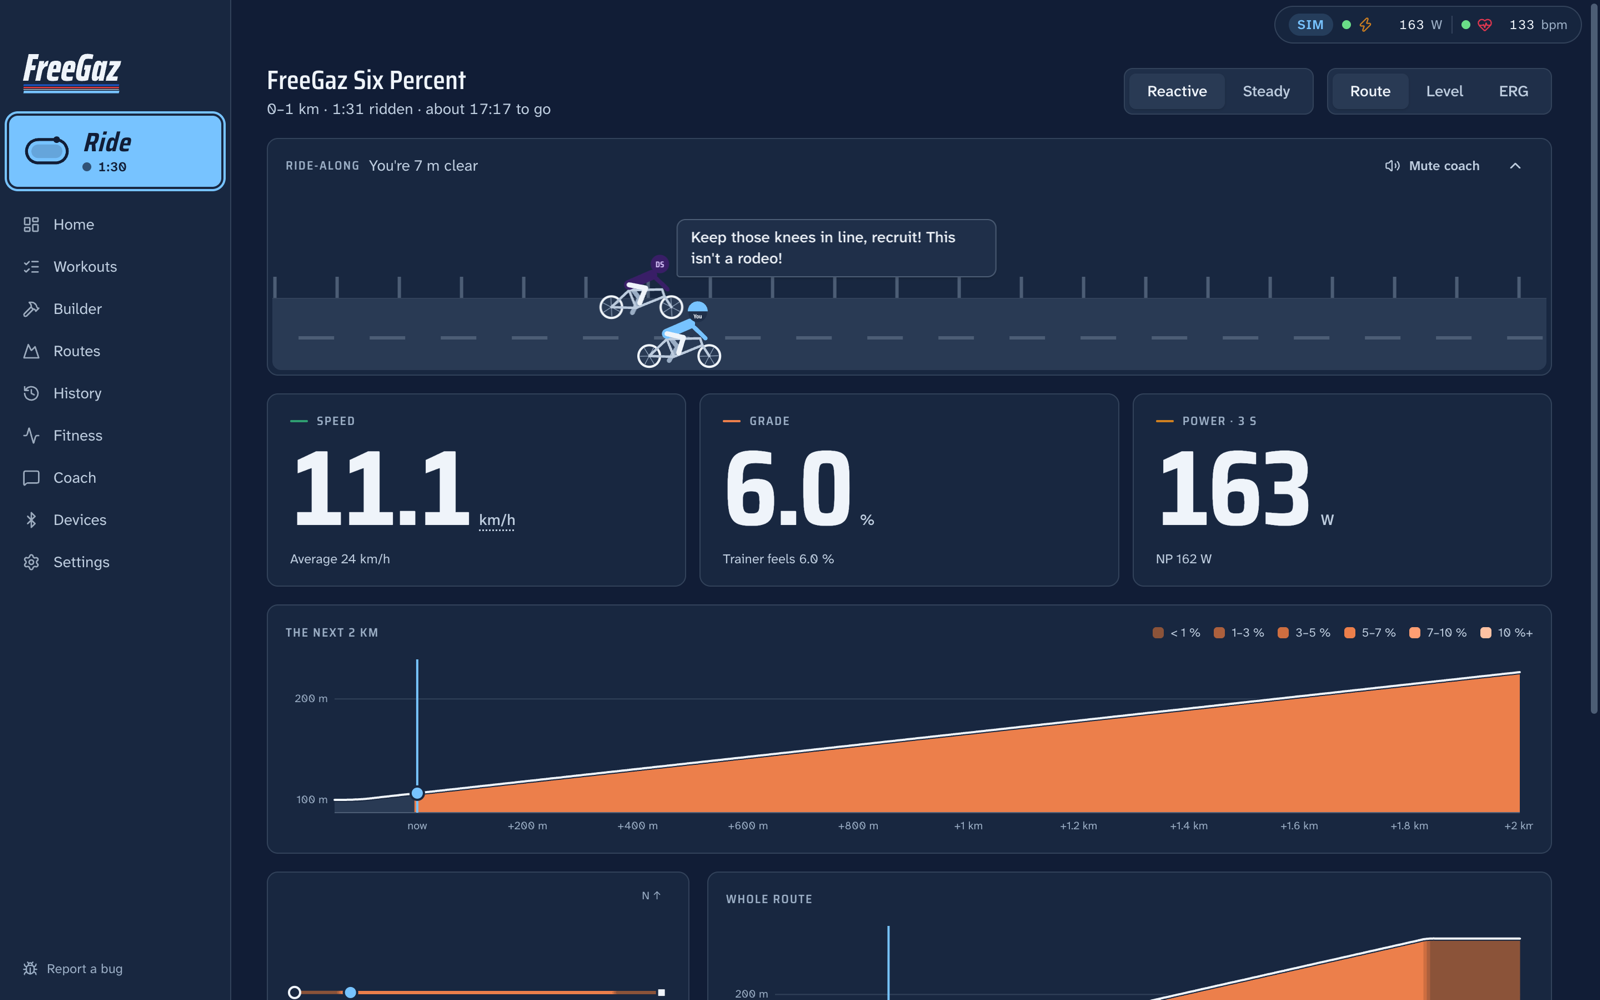Open History clock icon
Image resolution: width=1600 pixels, height=1000 pixels.
coord(31,393)
